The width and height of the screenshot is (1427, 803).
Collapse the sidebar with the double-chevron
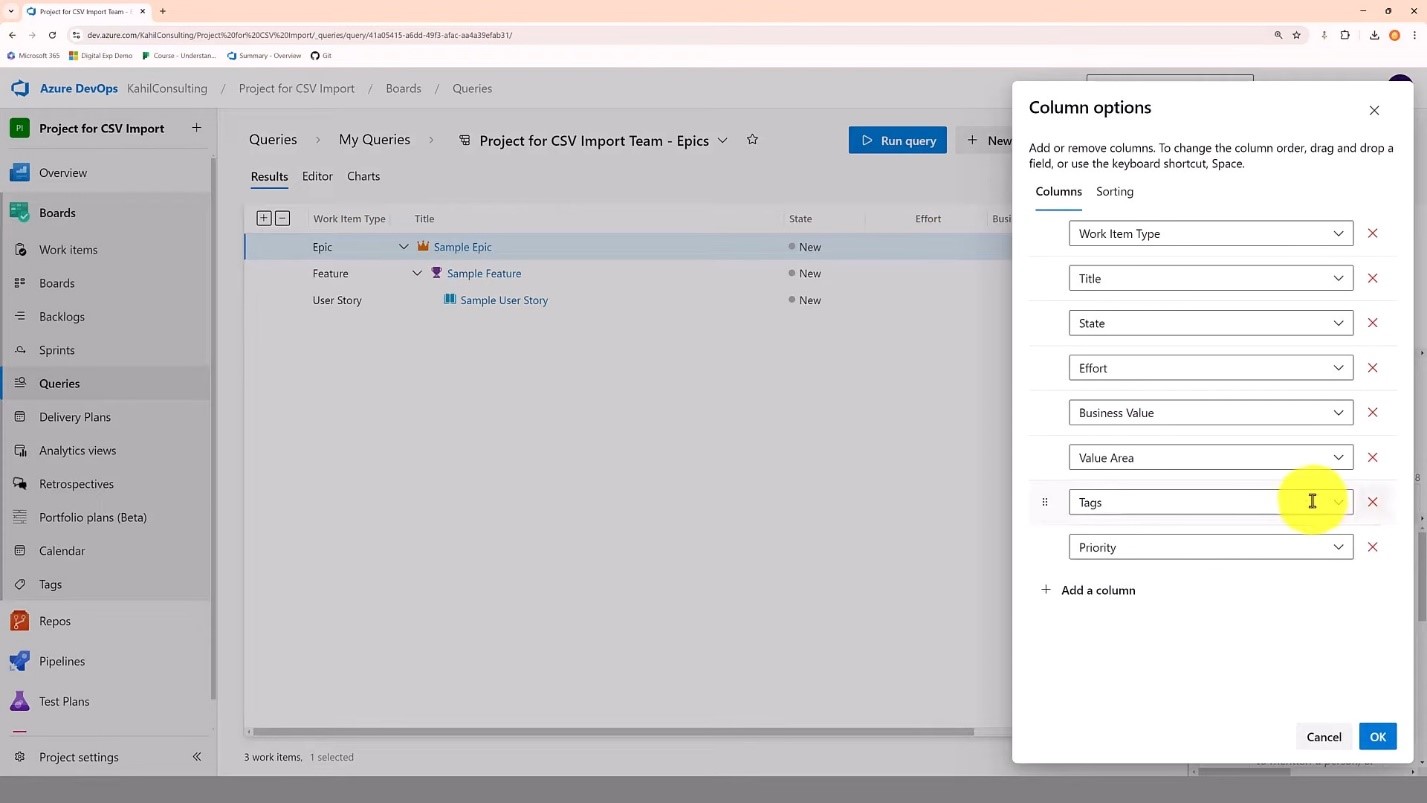click(197, 757)
